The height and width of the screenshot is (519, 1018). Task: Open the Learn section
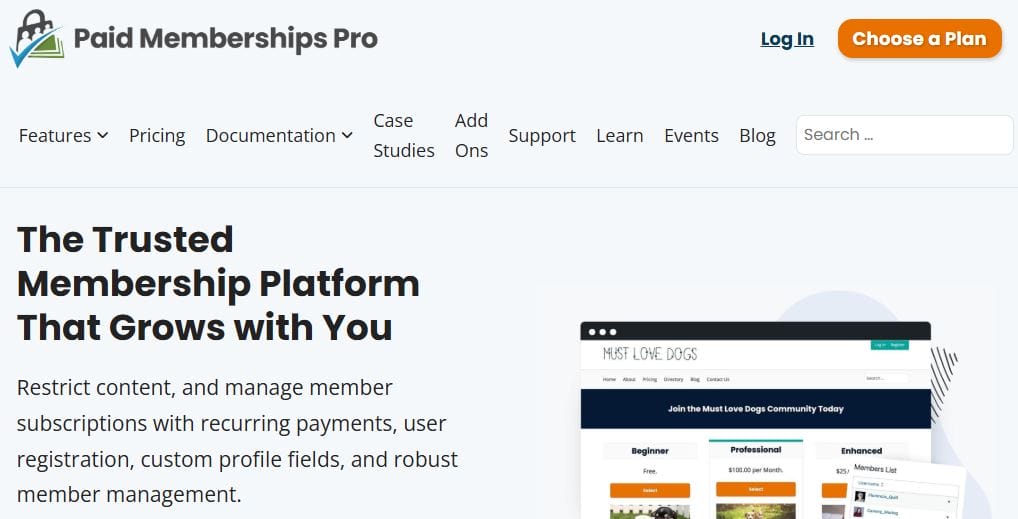(620, 135)
